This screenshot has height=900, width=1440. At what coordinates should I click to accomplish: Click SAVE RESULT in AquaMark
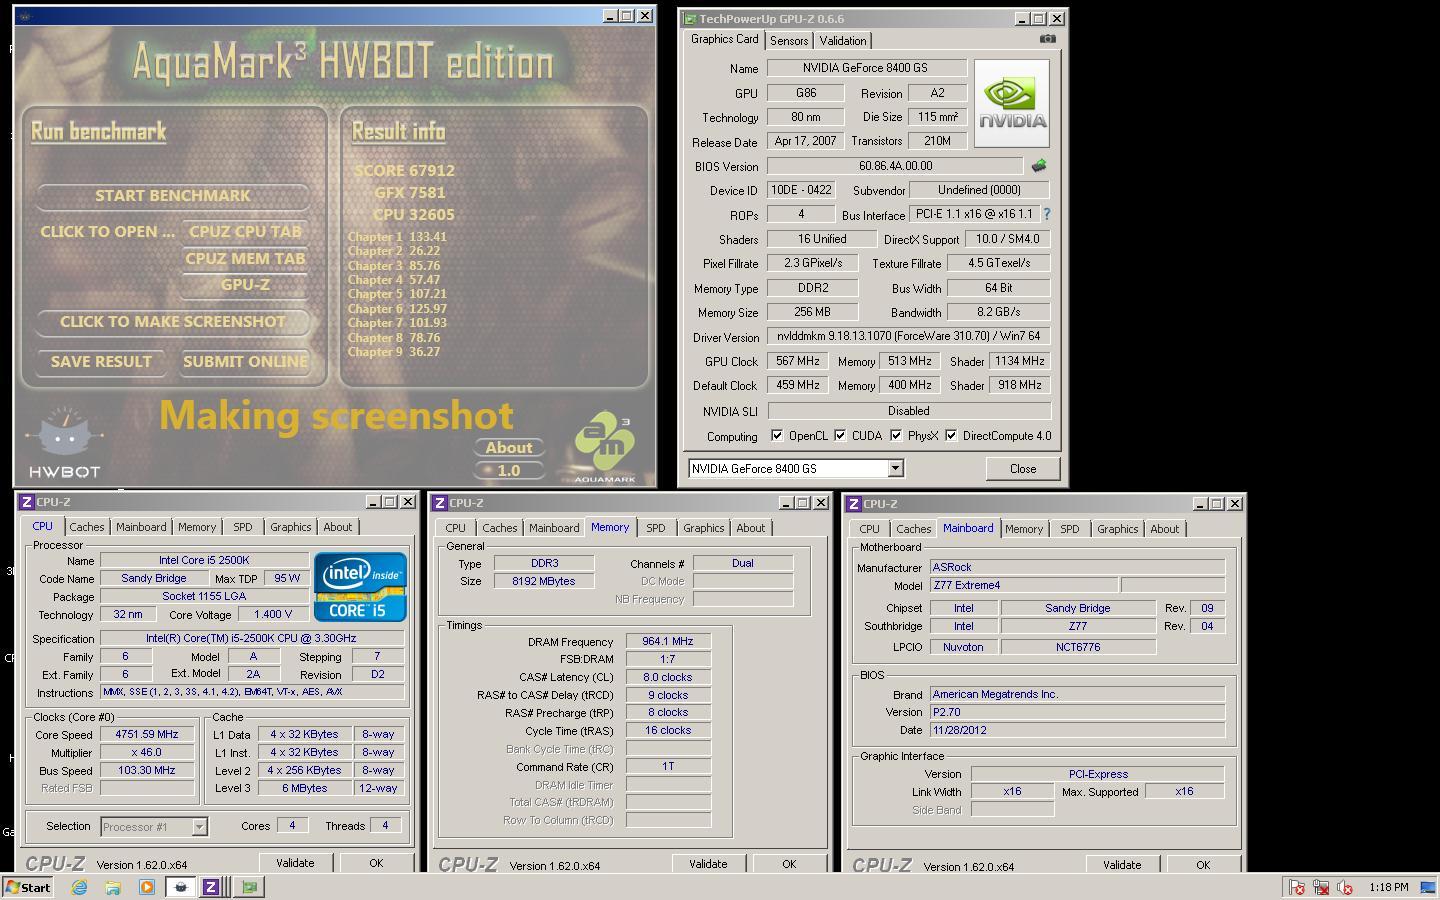pos(100,361)
